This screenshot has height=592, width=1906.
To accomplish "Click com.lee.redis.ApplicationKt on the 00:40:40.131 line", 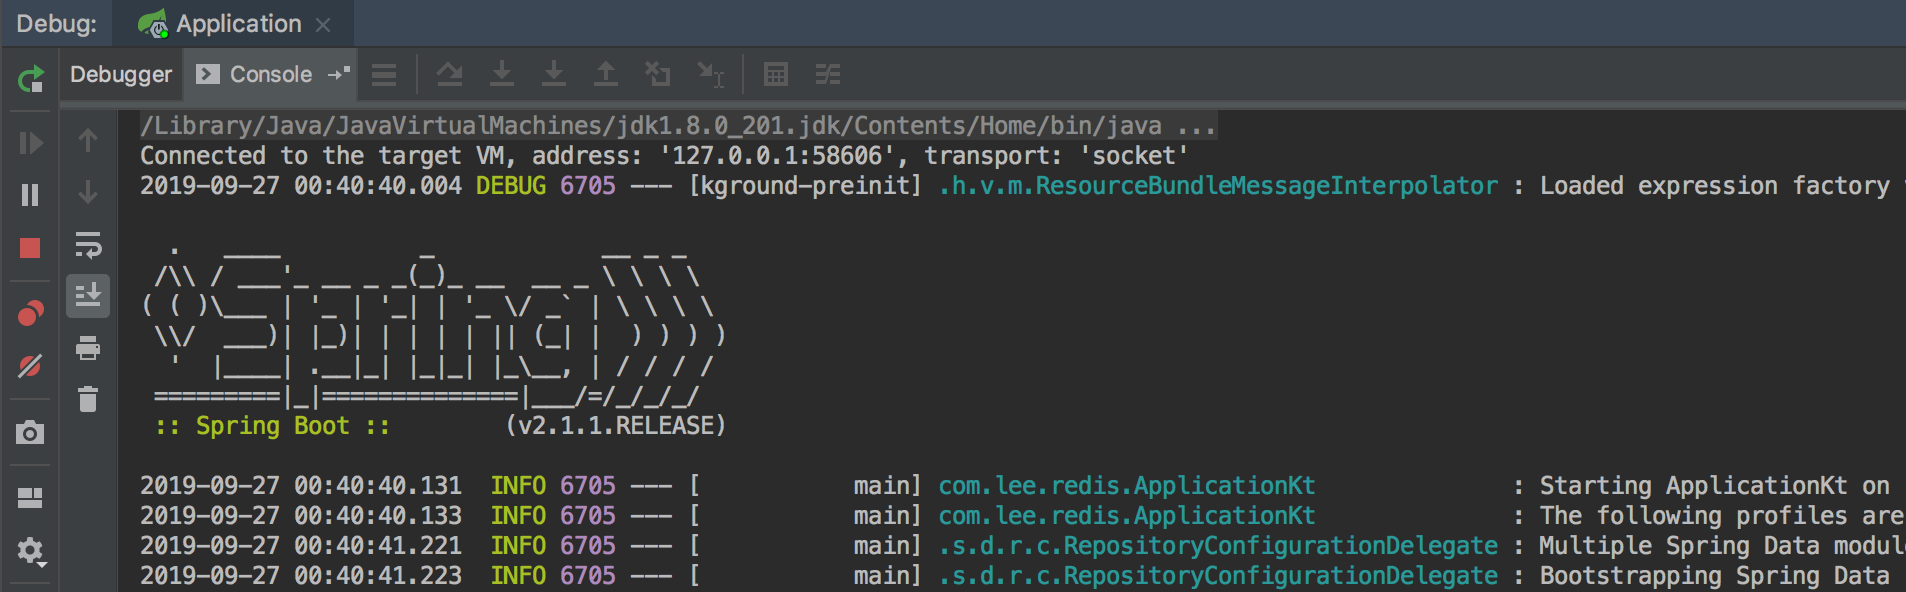I will pyautogui.click(x=1127, y=486).
